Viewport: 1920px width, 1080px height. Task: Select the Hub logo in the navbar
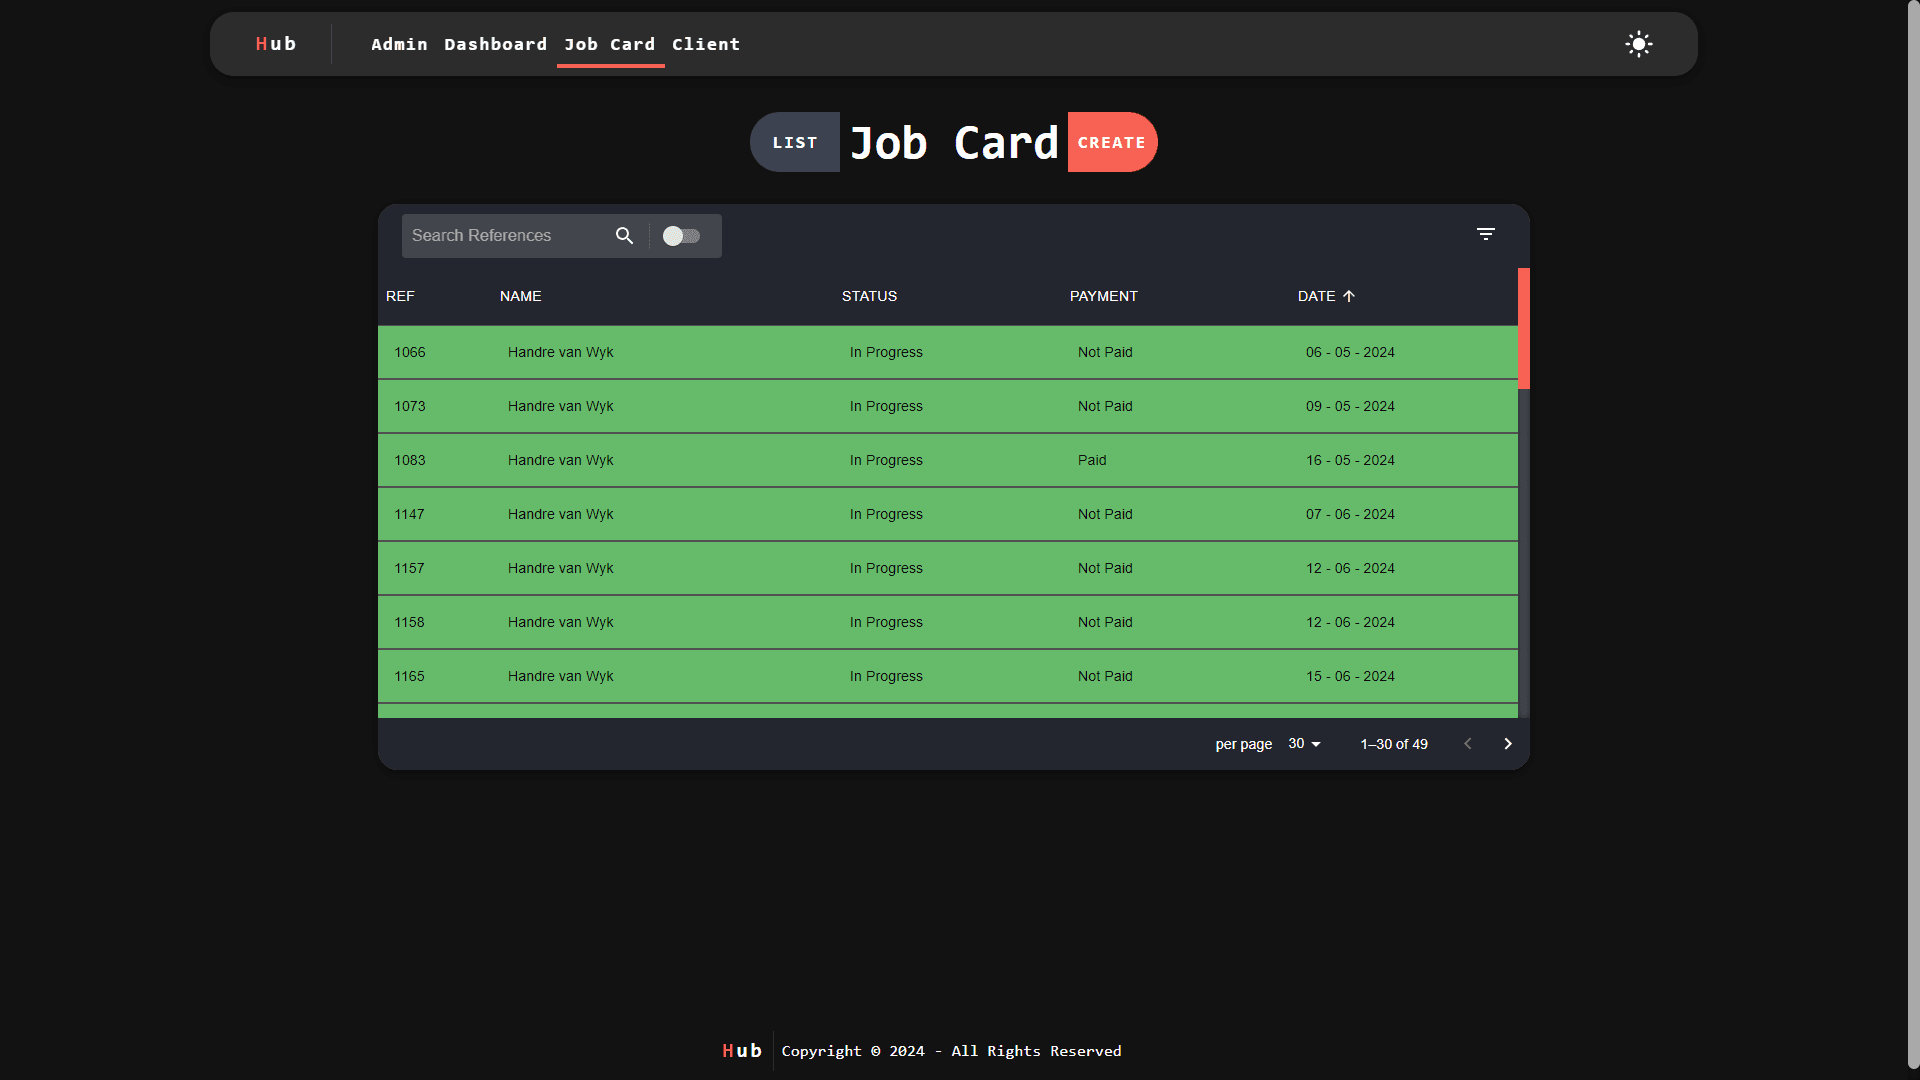[x=275, y=44]
